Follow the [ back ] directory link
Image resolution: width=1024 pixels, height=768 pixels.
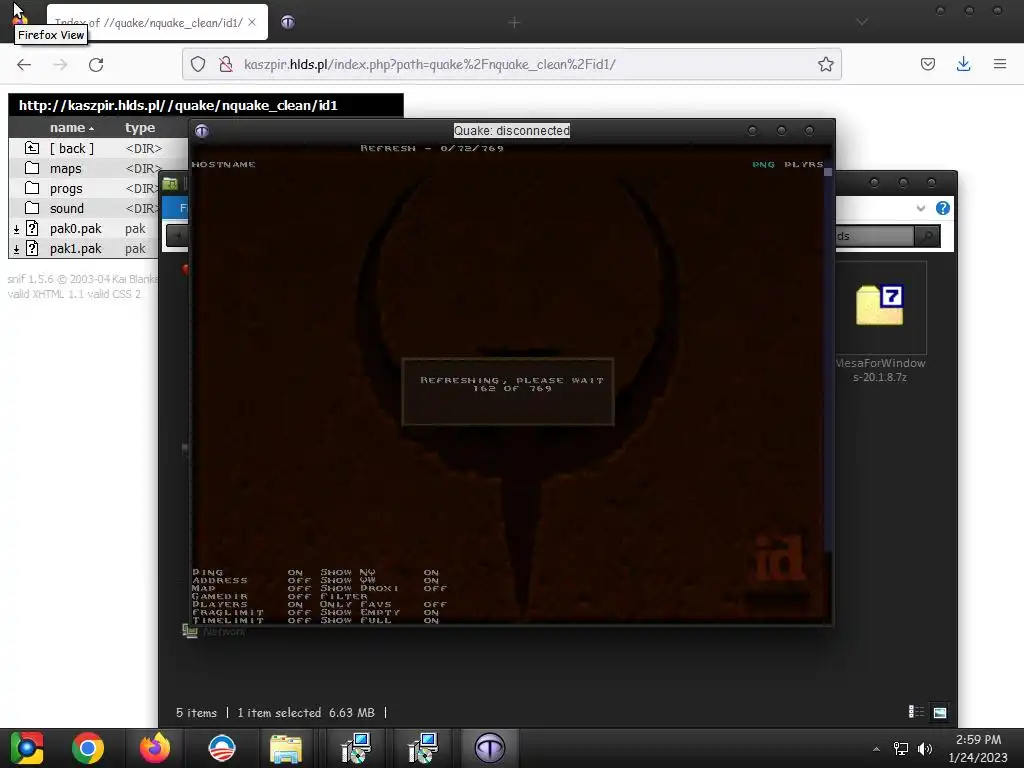(x=72, y=148)
